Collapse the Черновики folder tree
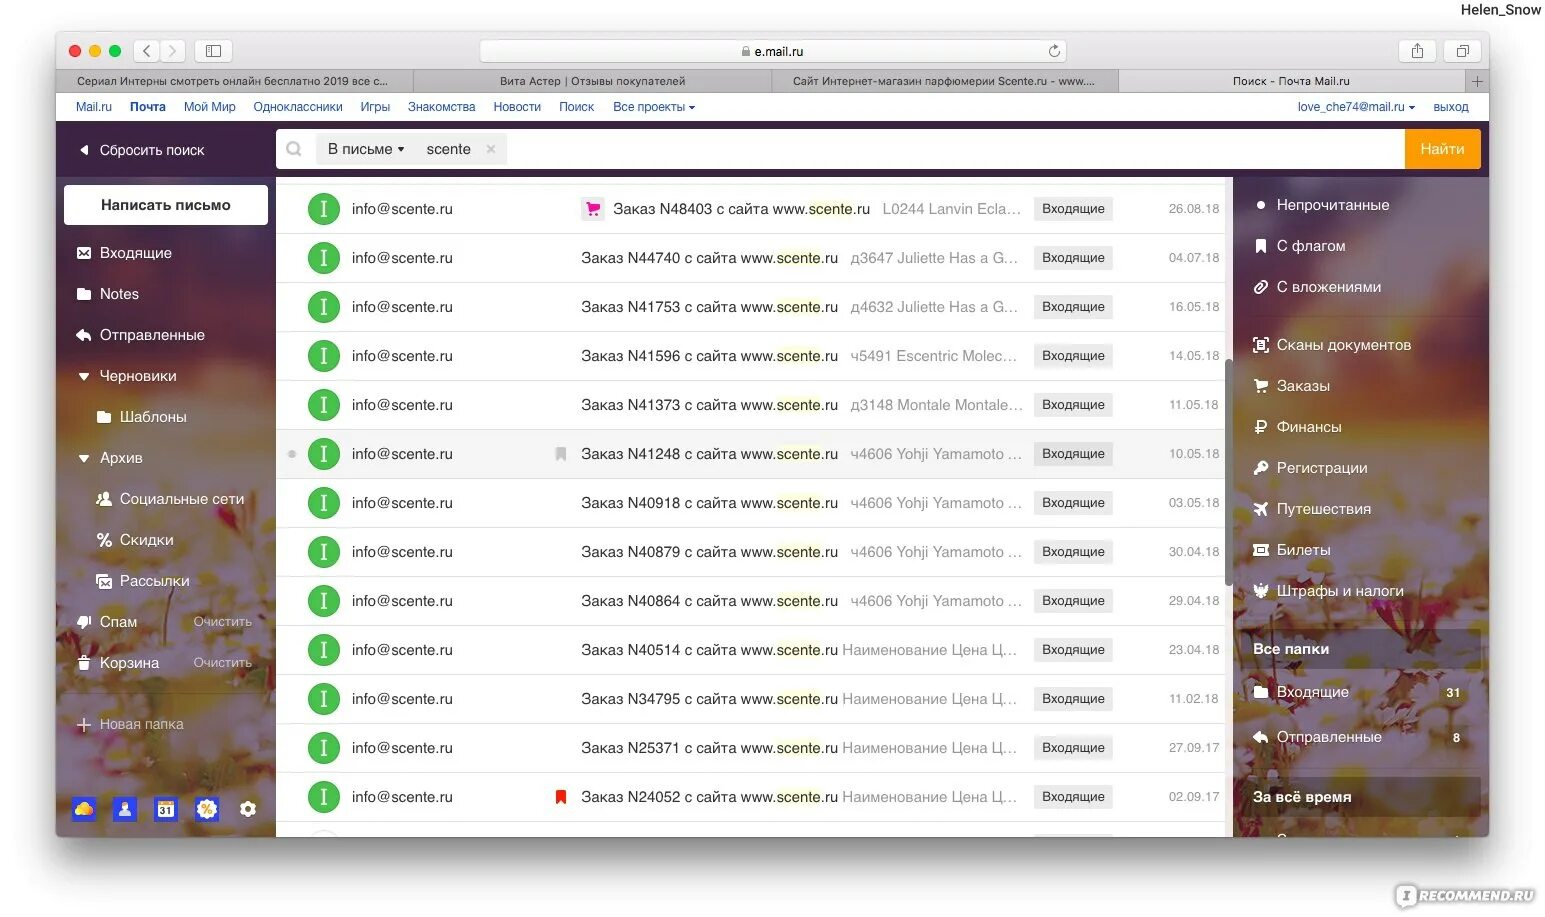1545x917 pixels. coord(84,377)
